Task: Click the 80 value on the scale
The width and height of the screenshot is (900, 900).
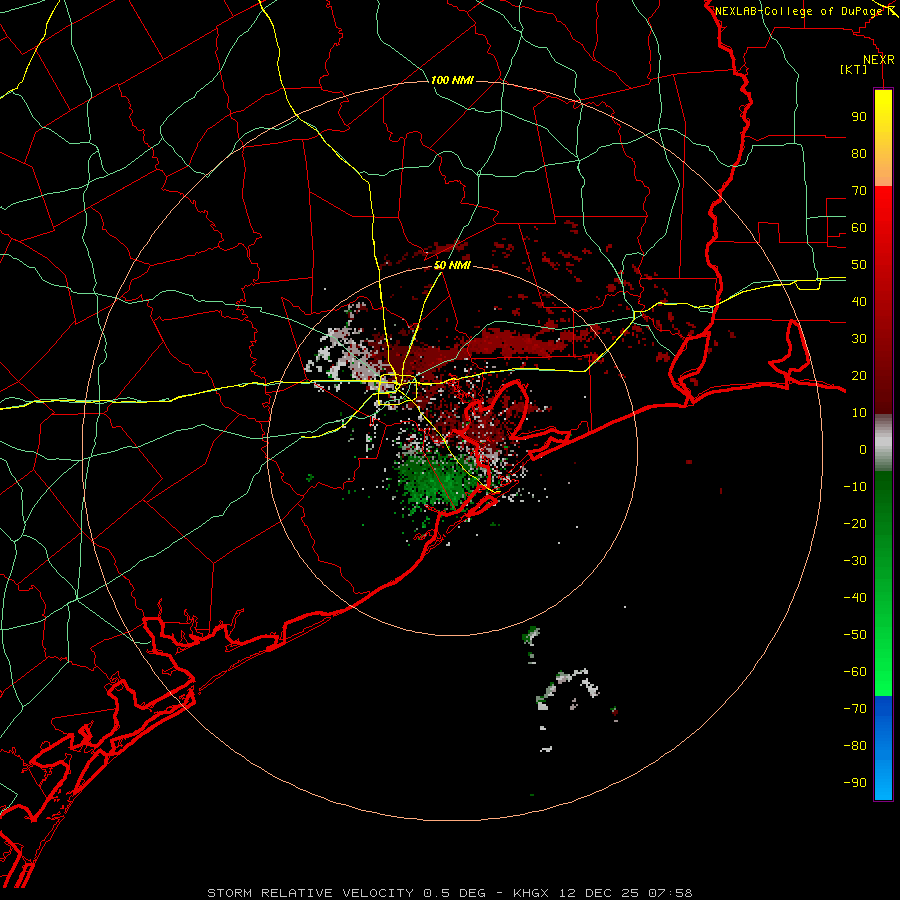Action: pos(859,153)
